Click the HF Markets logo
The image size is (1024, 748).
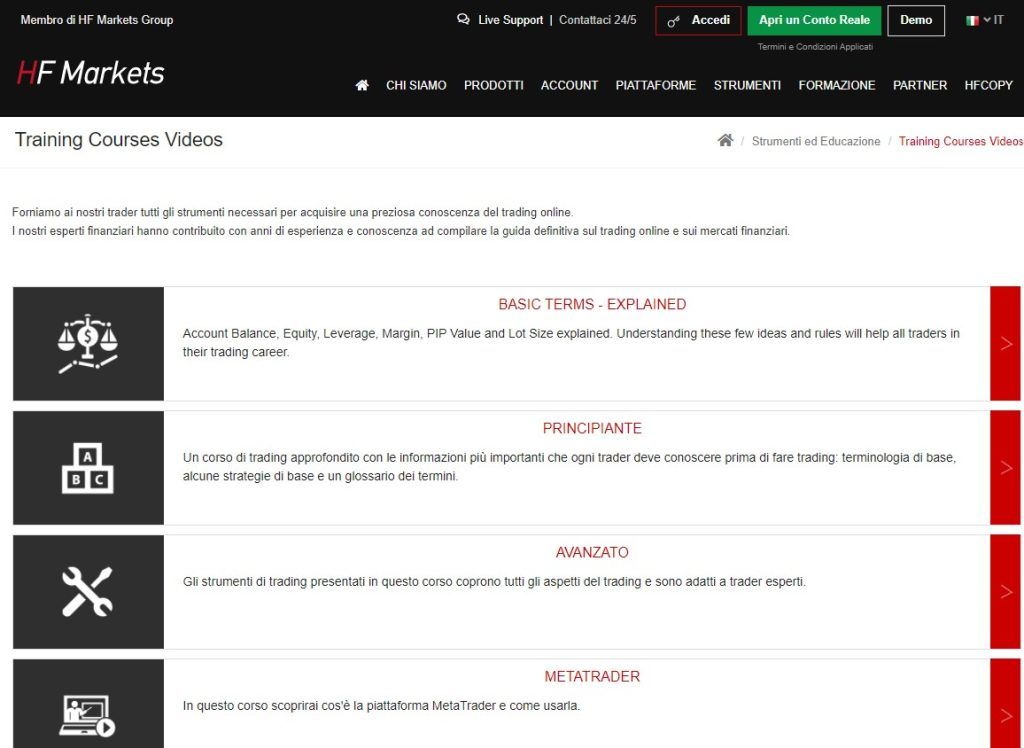click(91, 73)
